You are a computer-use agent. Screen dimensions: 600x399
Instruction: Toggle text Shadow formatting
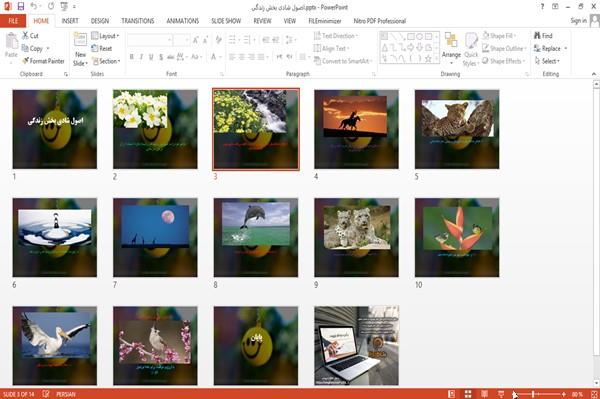161,57
